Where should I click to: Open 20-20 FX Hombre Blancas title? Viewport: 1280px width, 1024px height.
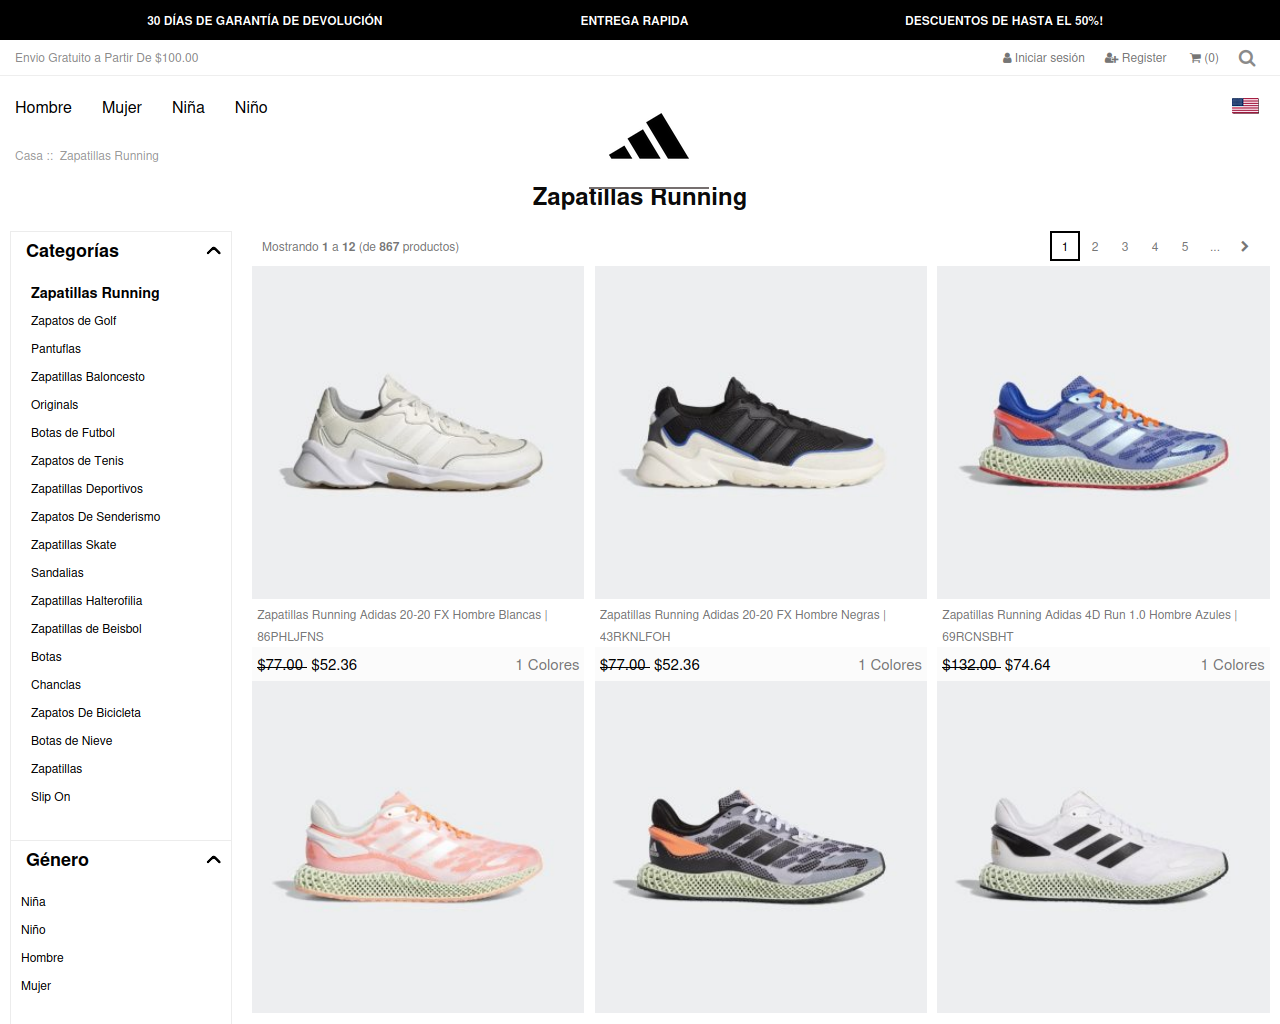click(402, 625)
